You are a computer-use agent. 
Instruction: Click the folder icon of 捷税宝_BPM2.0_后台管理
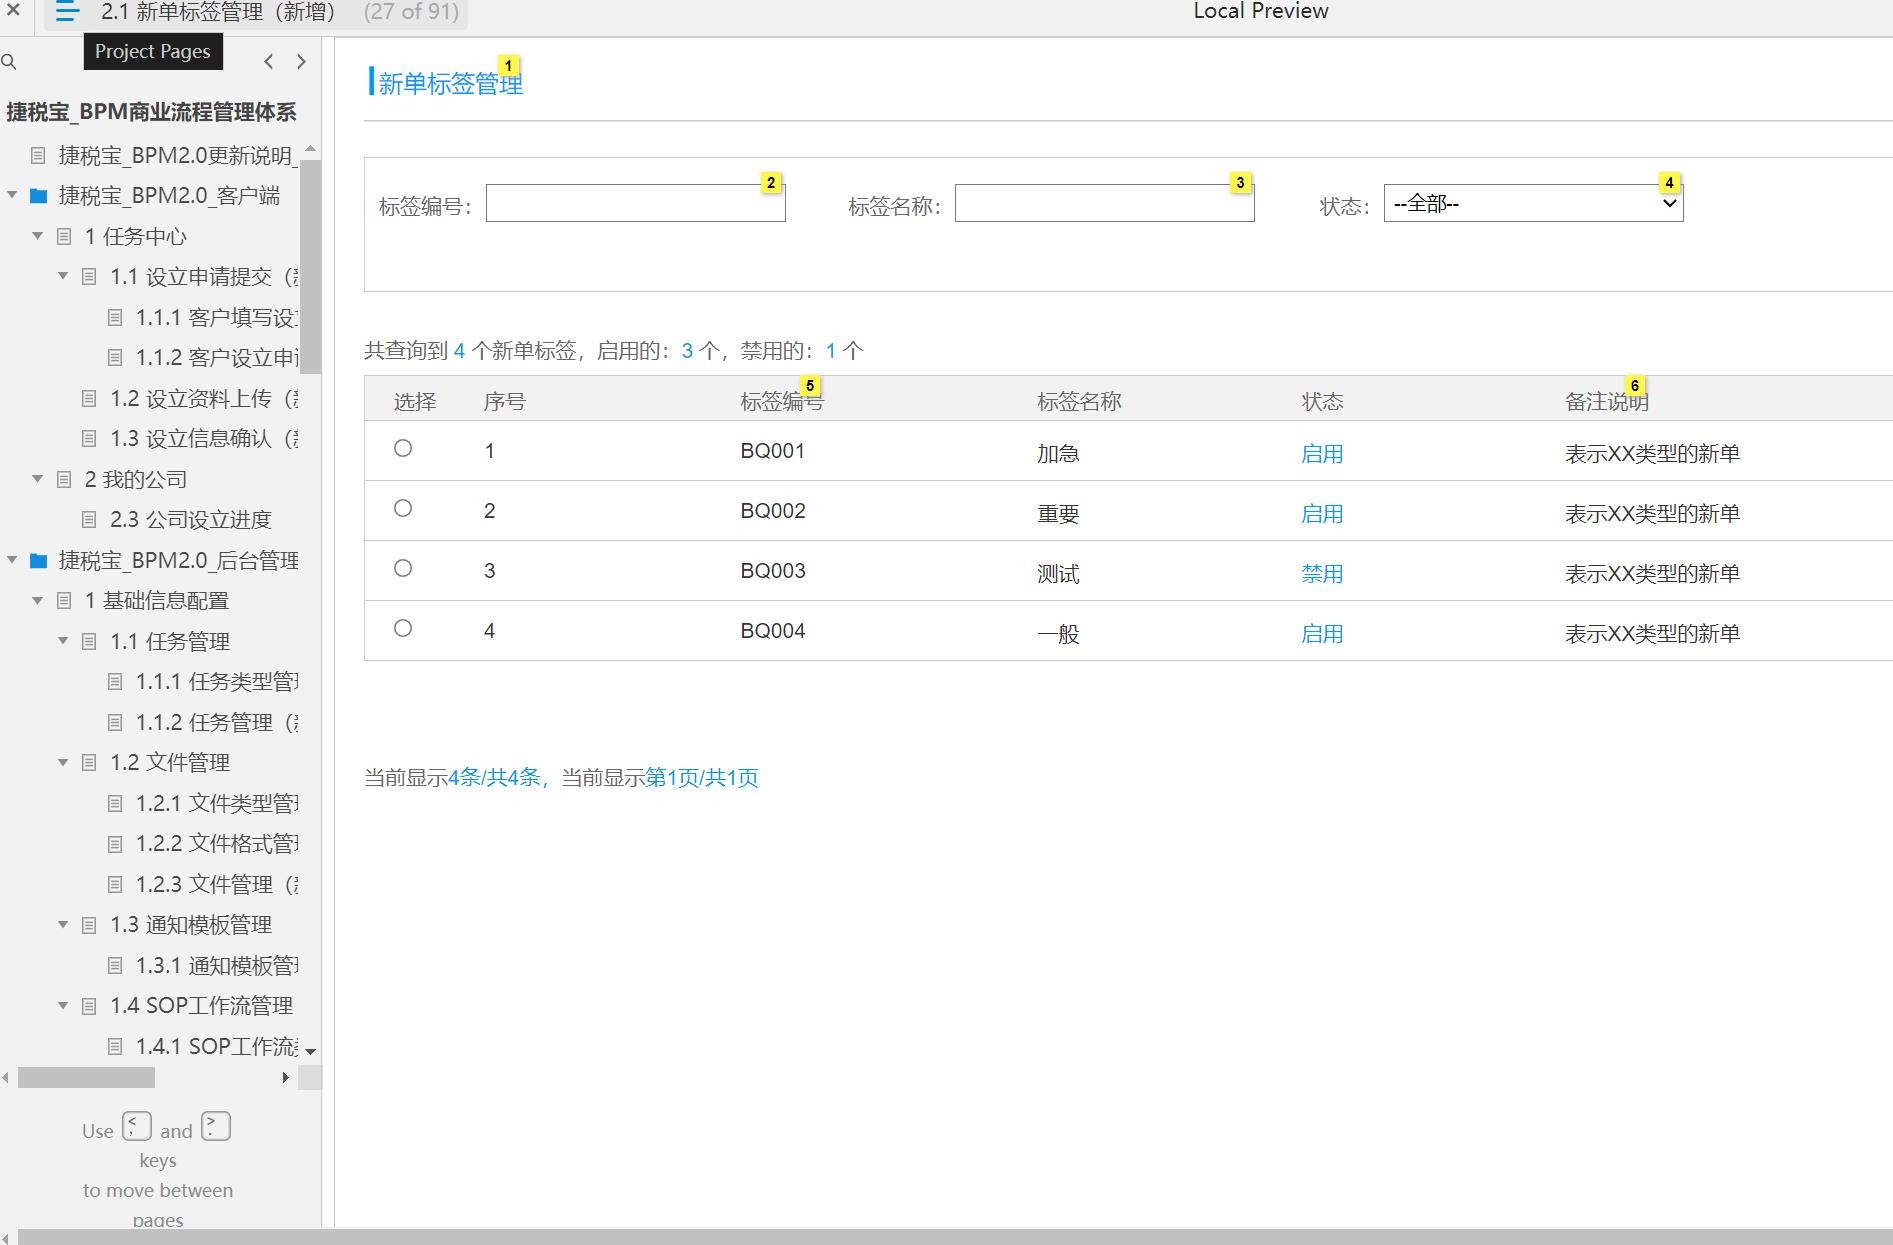[x=39, y=561]
